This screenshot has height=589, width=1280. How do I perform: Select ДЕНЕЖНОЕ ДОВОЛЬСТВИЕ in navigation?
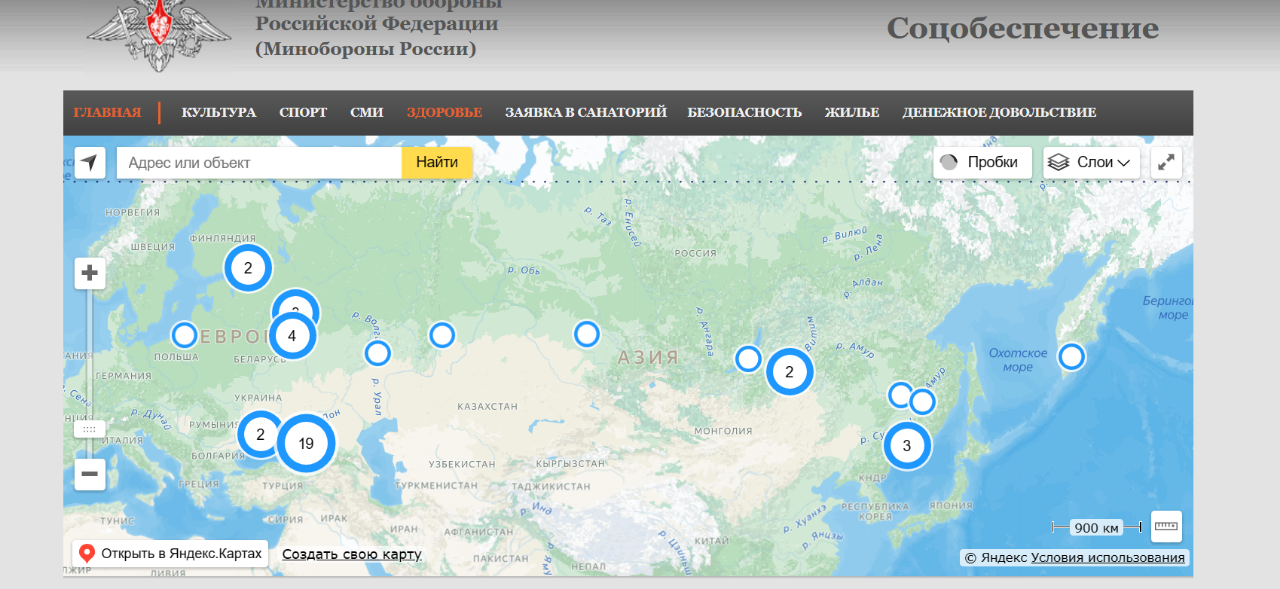coord(998,113)
